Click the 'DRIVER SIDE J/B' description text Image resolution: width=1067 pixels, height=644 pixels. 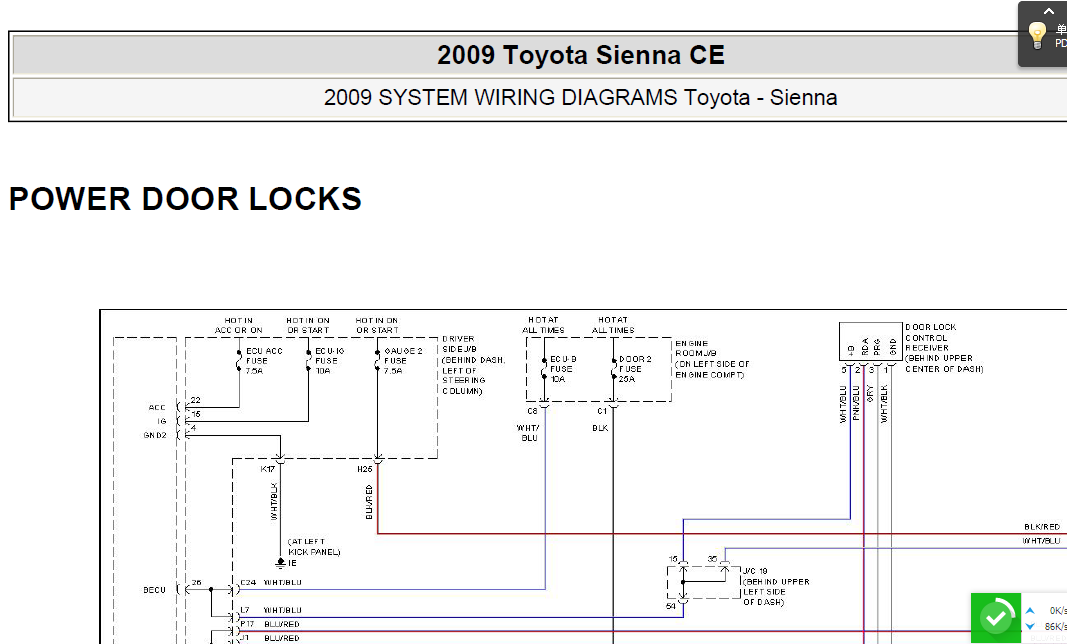474,365
